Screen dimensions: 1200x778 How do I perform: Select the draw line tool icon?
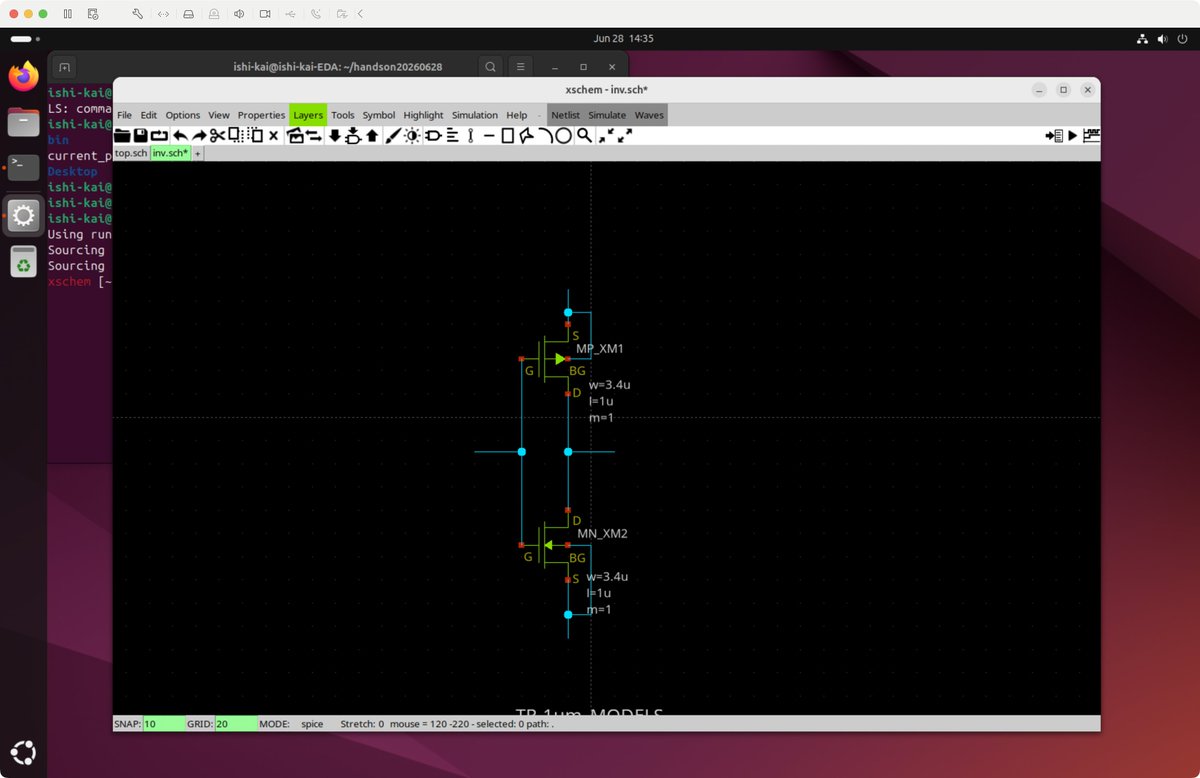tap(488, 135)
